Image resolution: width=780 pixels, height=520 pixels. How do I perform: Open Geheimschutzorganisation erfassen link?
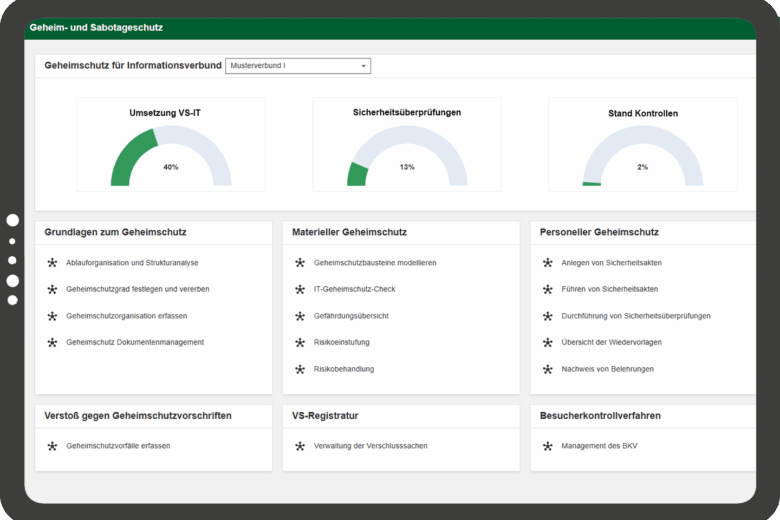(x=127, y=316)
